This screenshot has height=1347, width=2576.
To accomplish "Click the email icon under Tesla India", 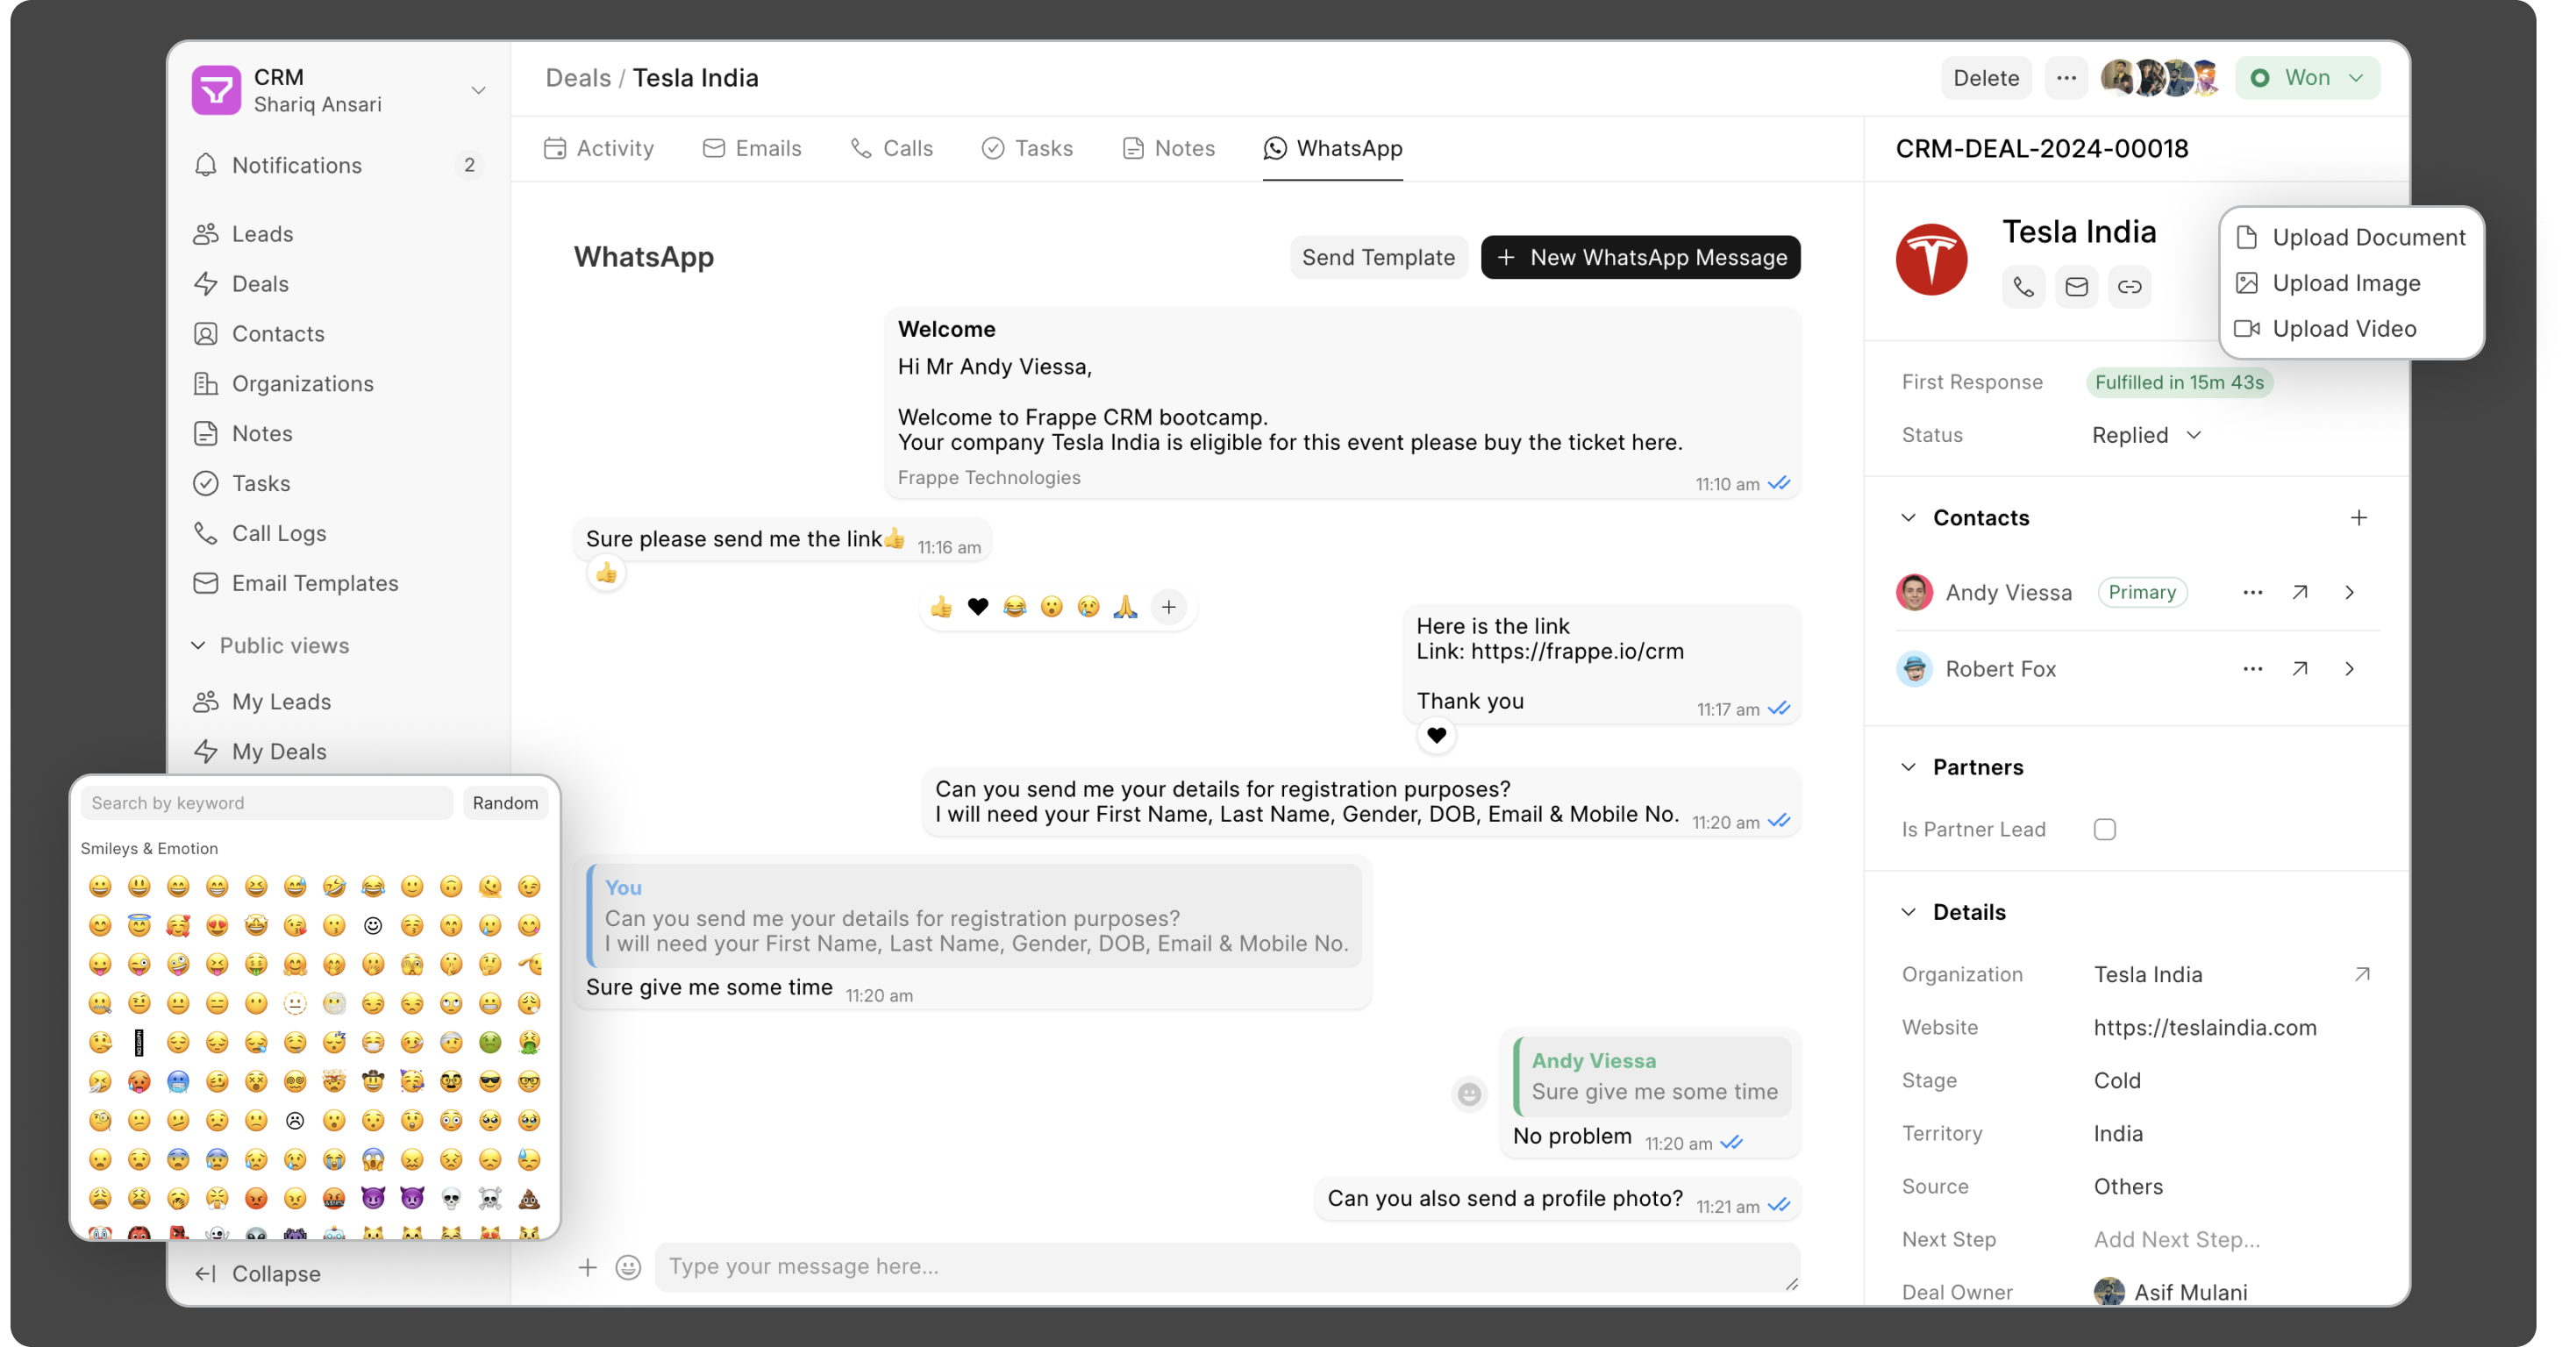I will tap(2076, 287).
